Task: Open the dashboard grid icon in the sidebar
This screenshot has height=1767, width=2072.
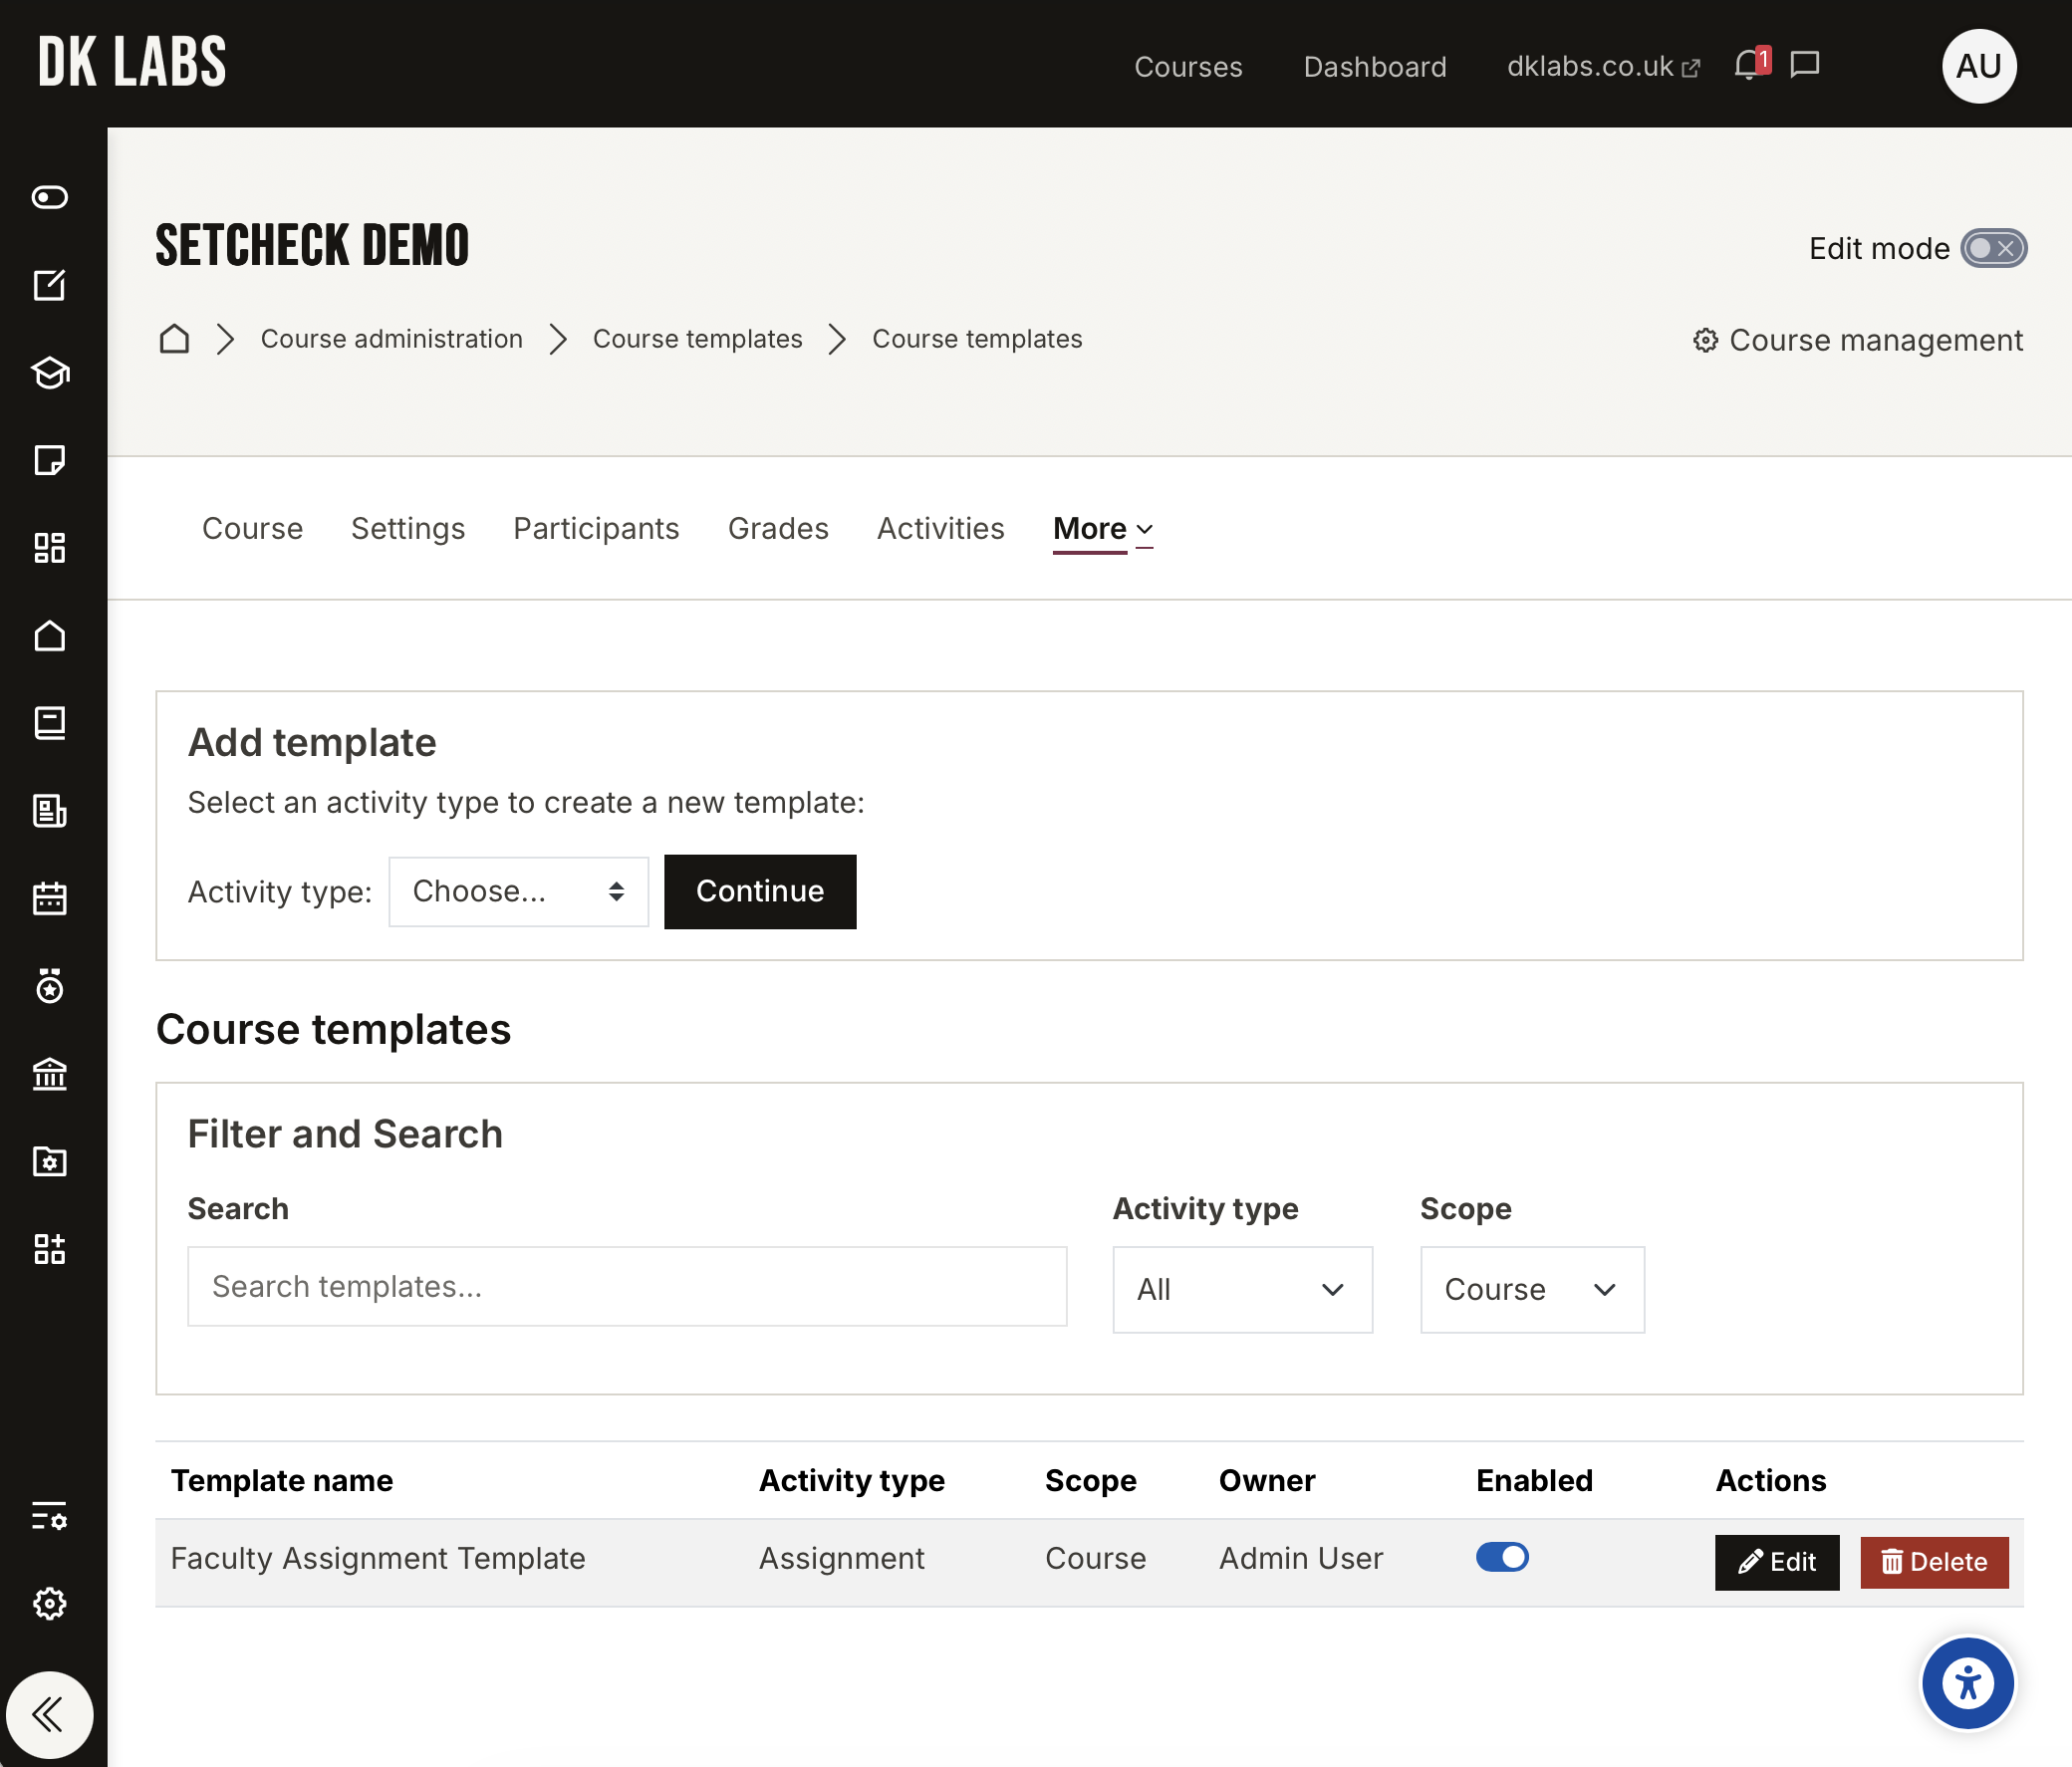Action: point(50,548)
